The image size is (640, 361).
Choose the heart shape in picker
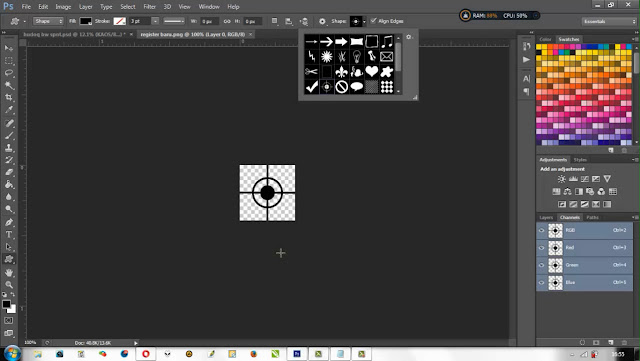click(x=371, y=71)
